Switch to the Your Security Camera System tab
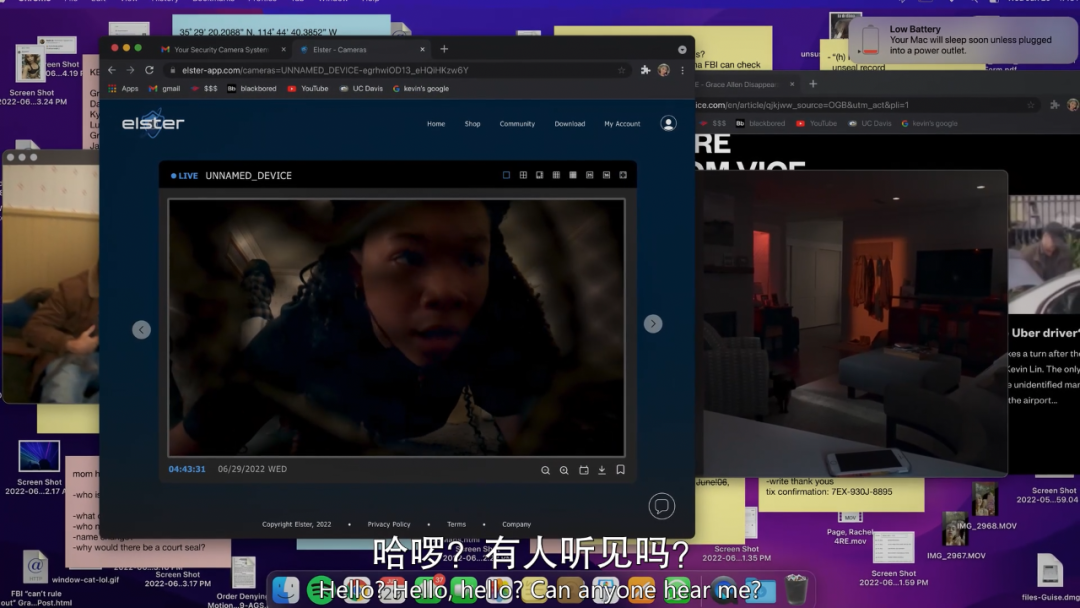Image resolution: width=1080 pixels, height=608 pixels. (x=222, y=50)
